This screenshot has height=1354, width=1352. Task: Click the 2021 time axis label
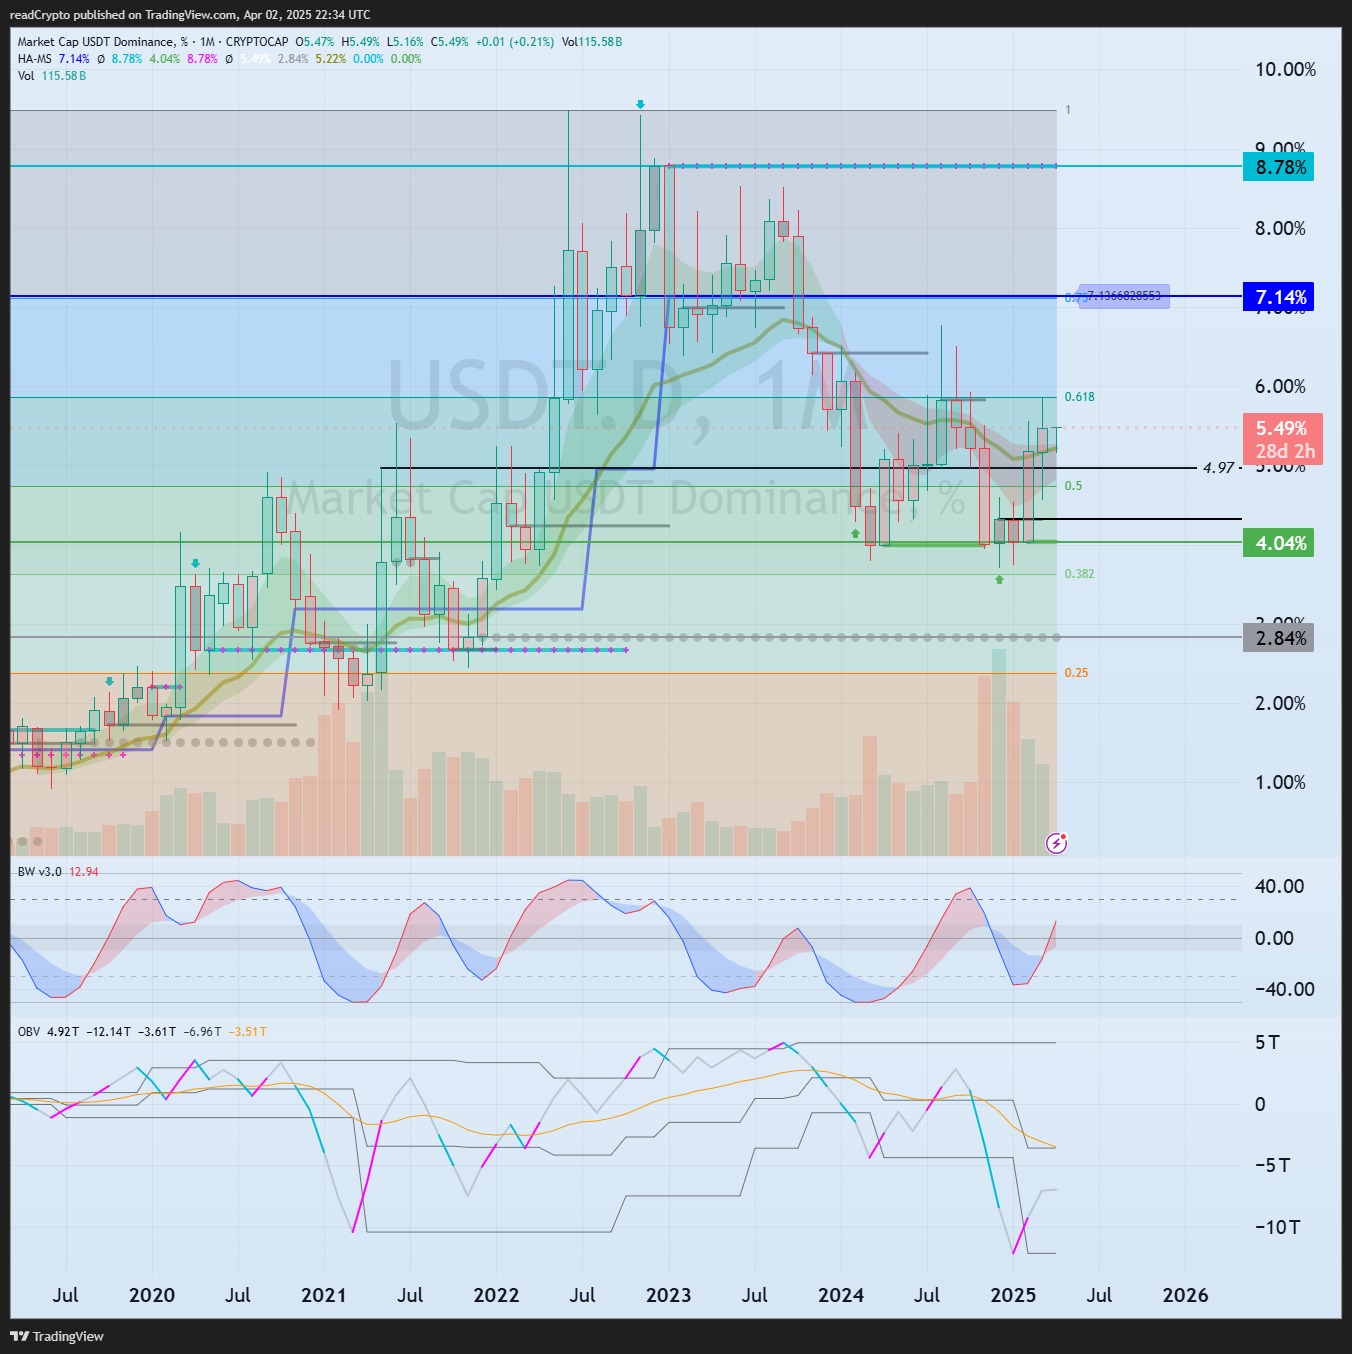pyautogui.click(x=324, y=1295)
